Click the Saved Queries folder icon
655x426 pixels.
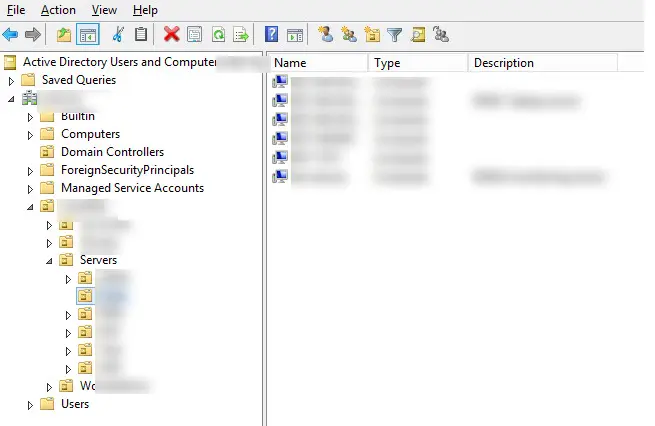(x=28, y=80)
